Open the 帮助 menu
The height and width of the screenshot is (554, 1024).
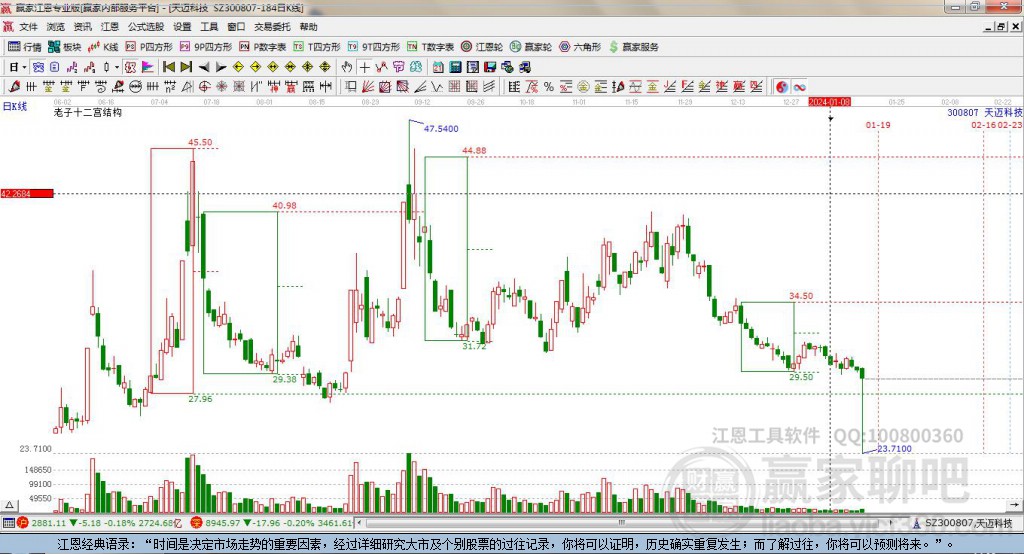click(x=308, y=27)
